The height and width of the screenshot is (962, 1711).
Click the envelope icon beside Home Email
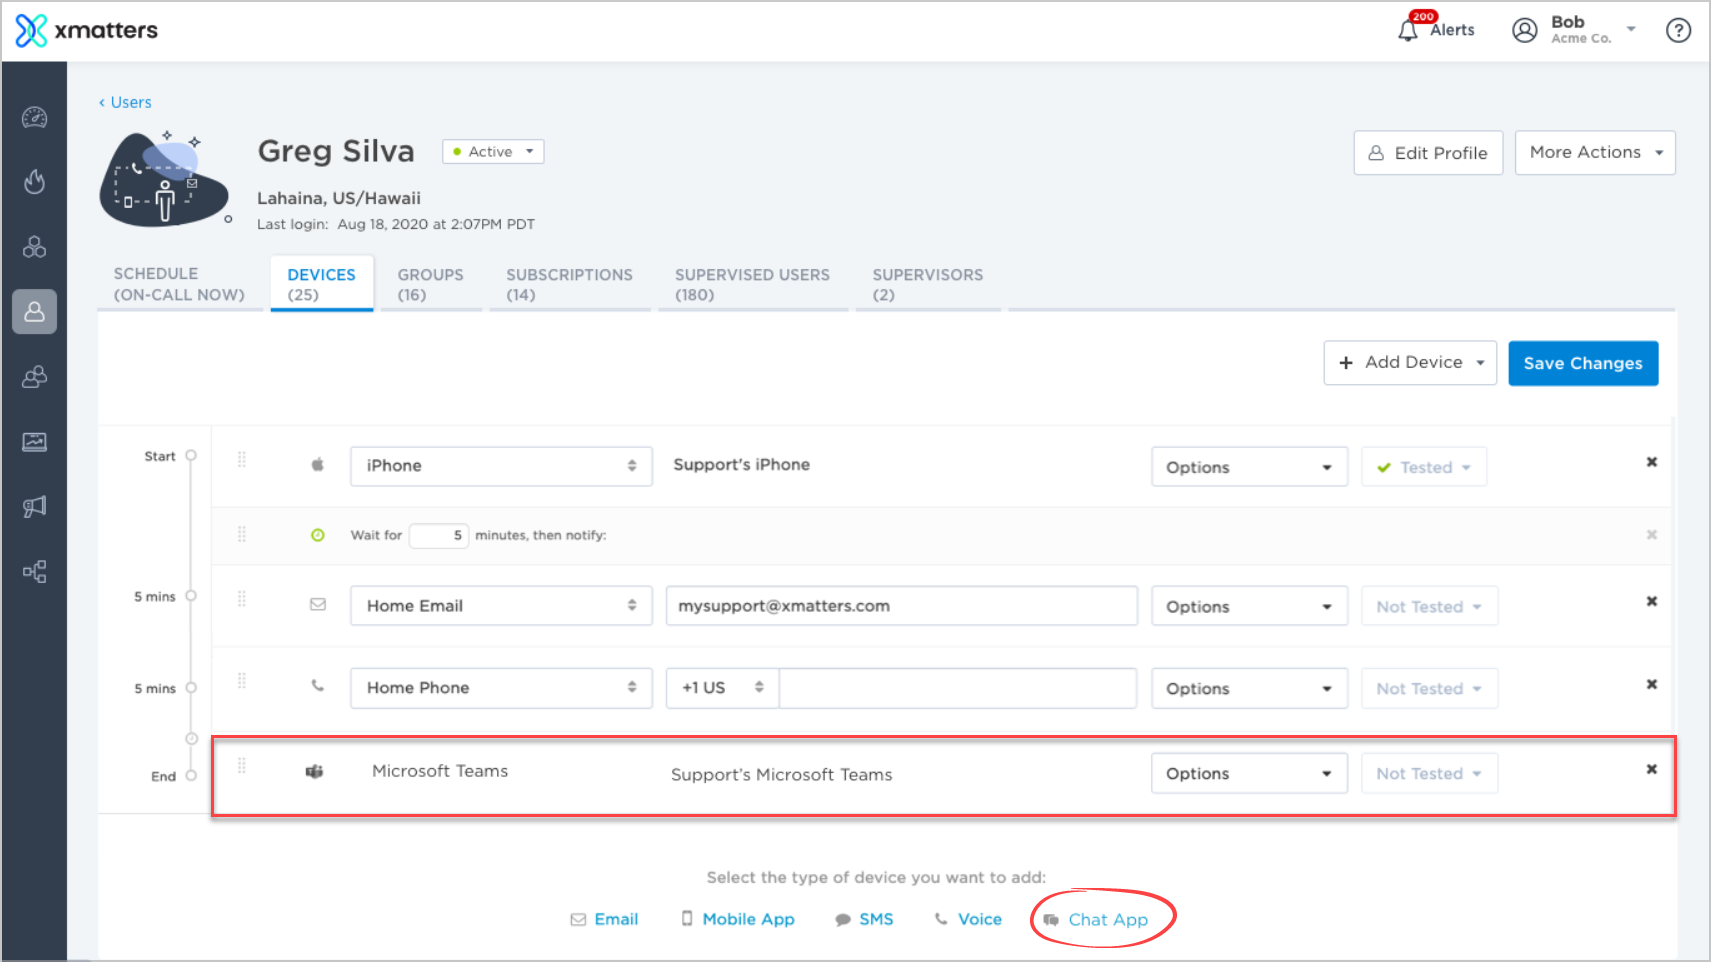(318, 604)
